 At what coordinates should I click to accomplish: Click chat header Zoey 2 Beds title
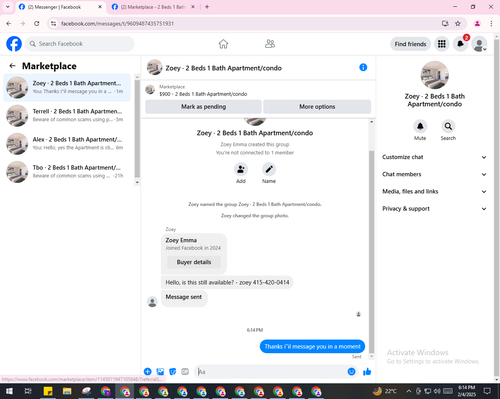pos(223,68)
